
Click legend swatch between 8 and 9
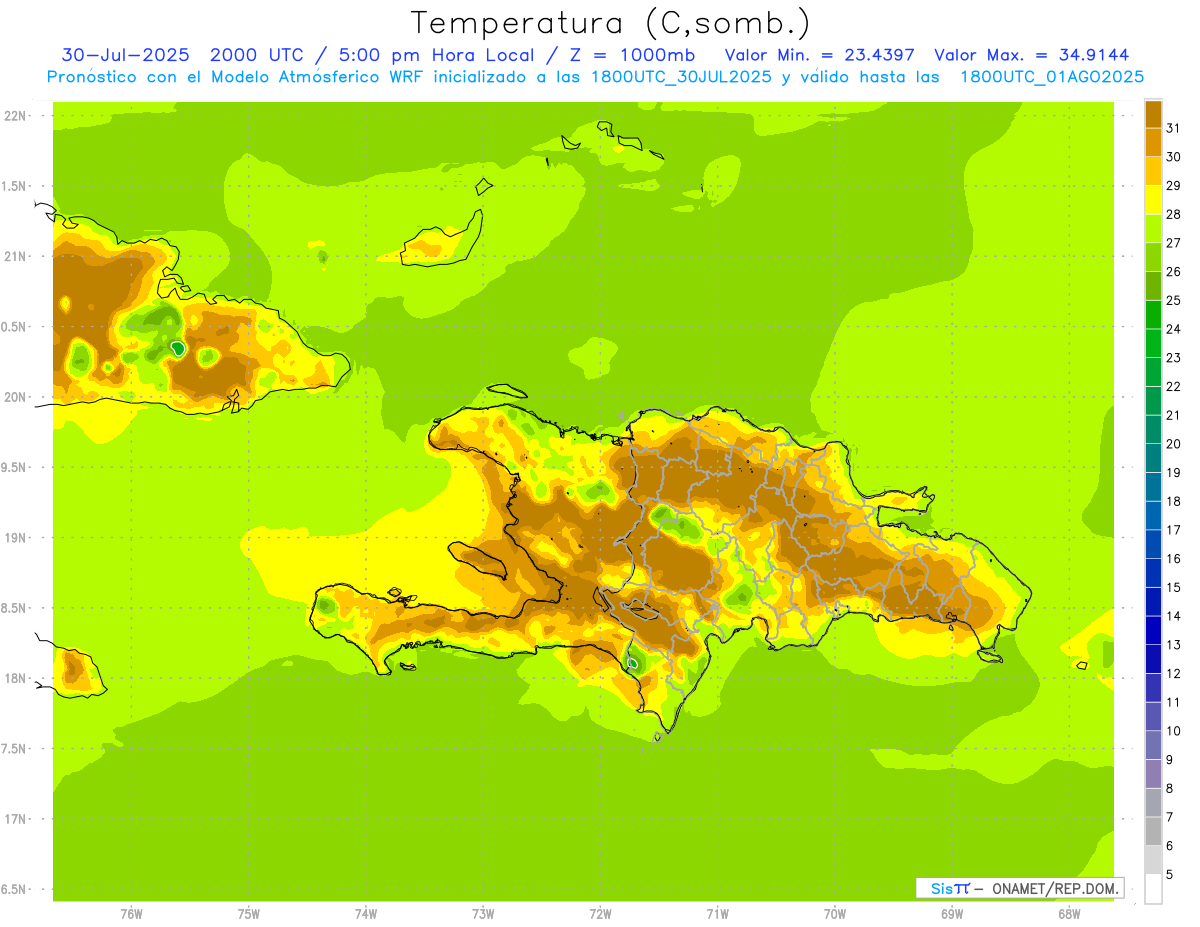[1153, 773]
